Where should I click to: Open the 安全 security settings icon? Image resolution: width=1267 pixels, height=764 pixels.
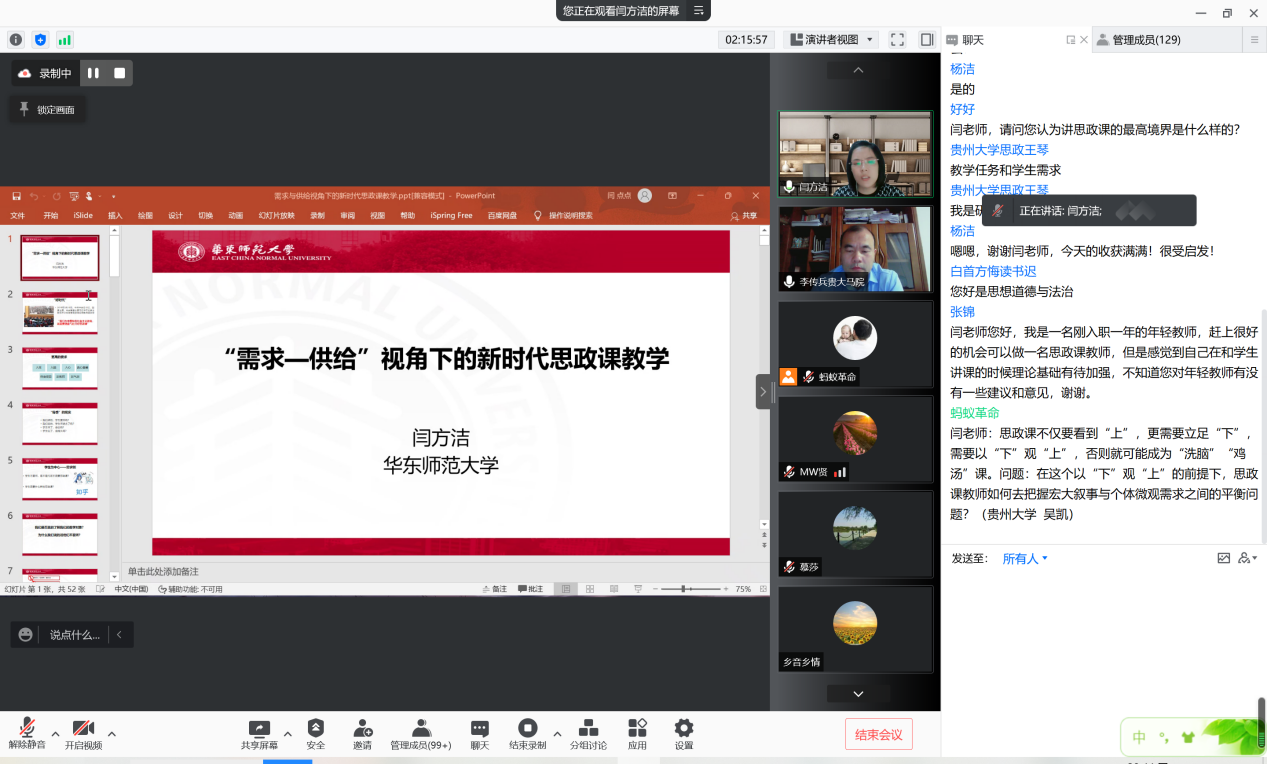click(x=316, y=729)
